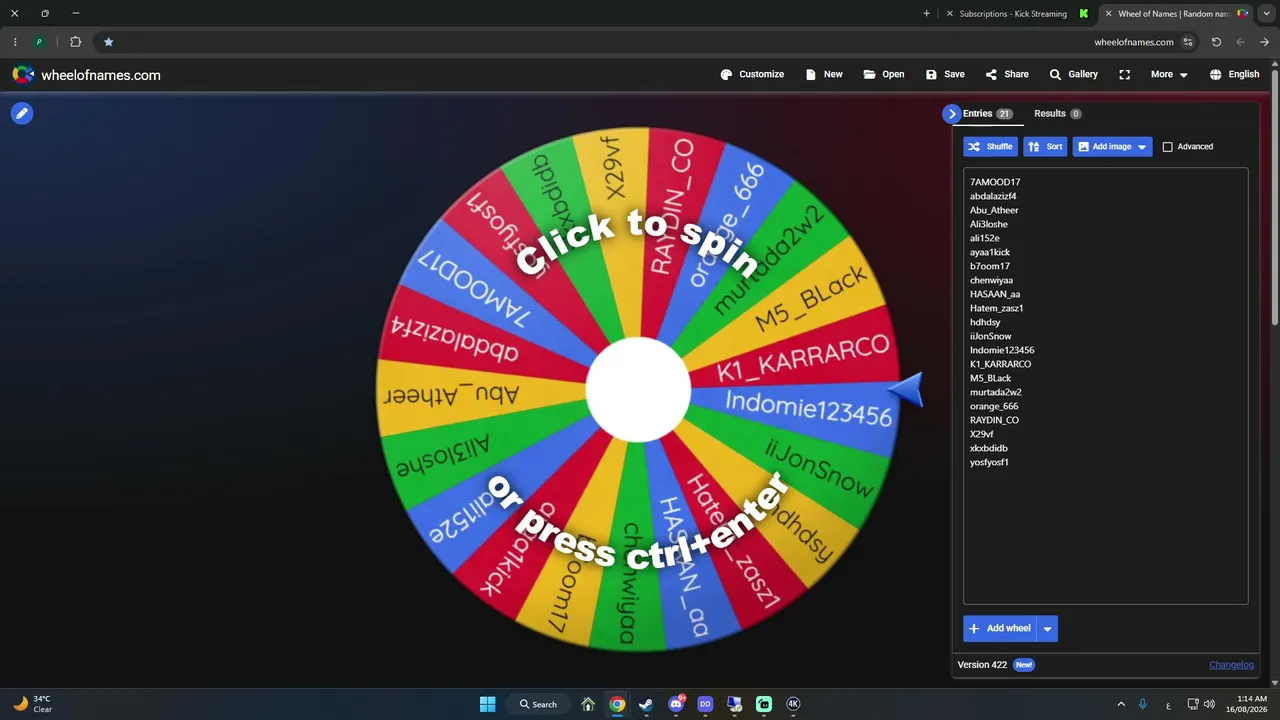Viewport: 1280px width, 720px height.
Task: Open the browser extensions puzzle icon
Action: click(x=75, y=42)
